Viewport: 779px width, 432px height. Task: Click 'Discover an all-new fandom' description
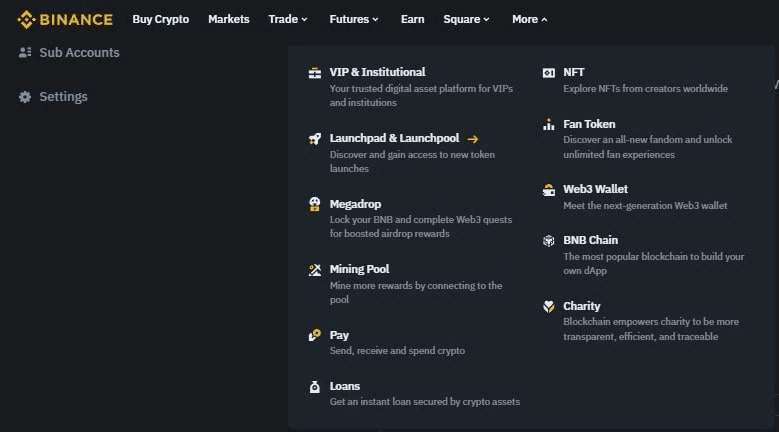(x=647, y=147)
